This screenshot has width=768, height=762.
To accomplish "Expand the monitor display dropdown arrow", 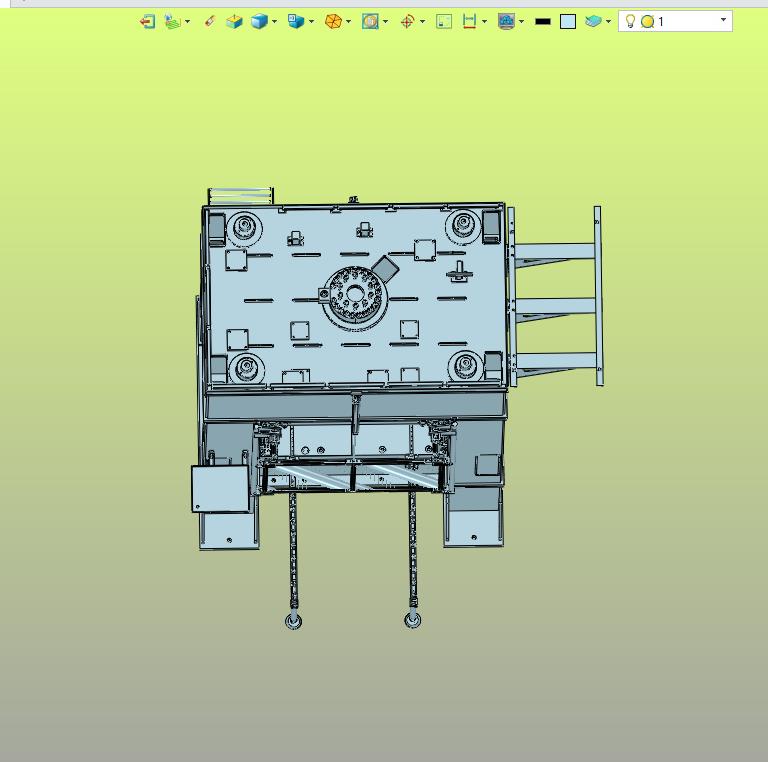I will (x=521, y=22).
